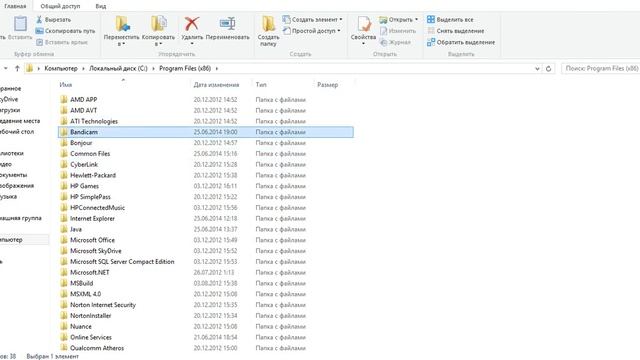The image size is (640, 360).
Task: Click the CyberLink folder icon
Action: 64,164
